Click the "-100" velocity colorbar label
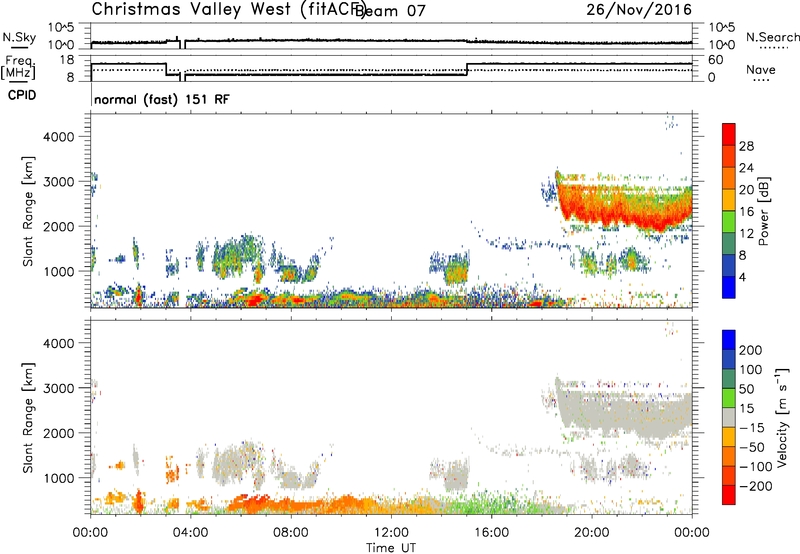The height and width of the screenshot is (554, 800). (x=756, y=467)
